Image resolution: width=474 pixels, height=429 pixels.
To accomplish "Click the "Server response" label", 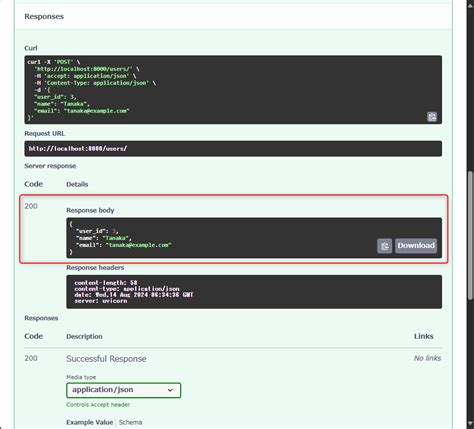I will pyautogui.click(x=50, y=166).
